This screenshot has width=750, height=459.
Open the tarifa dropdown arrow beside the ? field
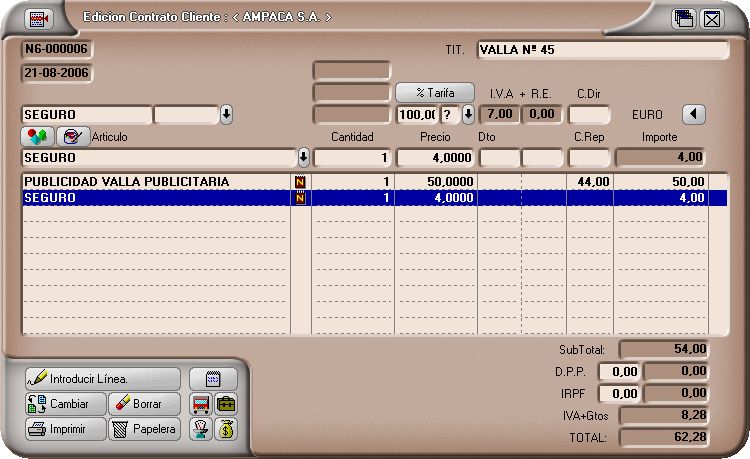pos(468,114)
